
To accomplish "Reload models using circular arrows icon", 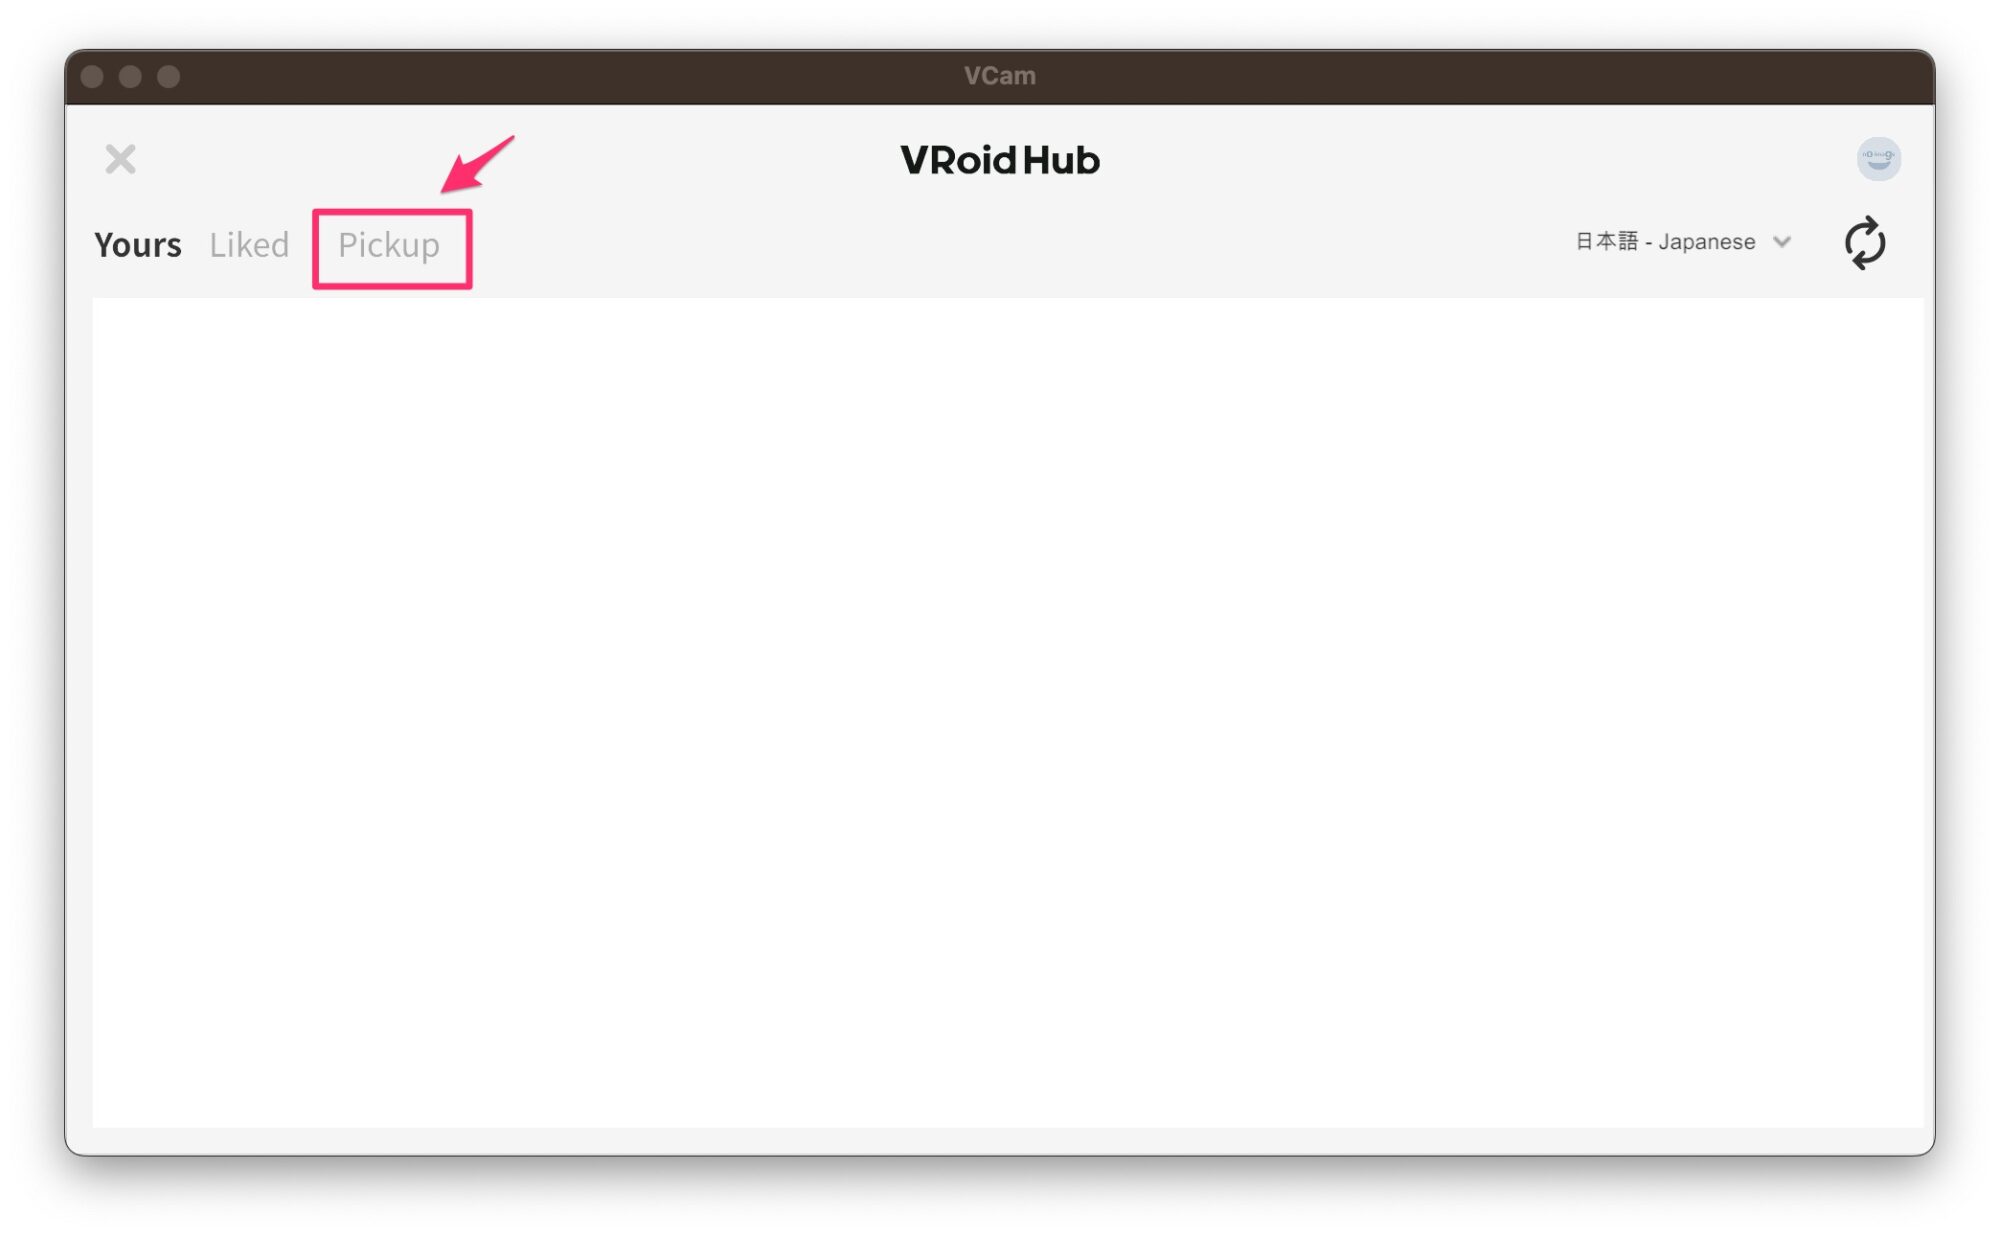I will [x=1865, y=243].
